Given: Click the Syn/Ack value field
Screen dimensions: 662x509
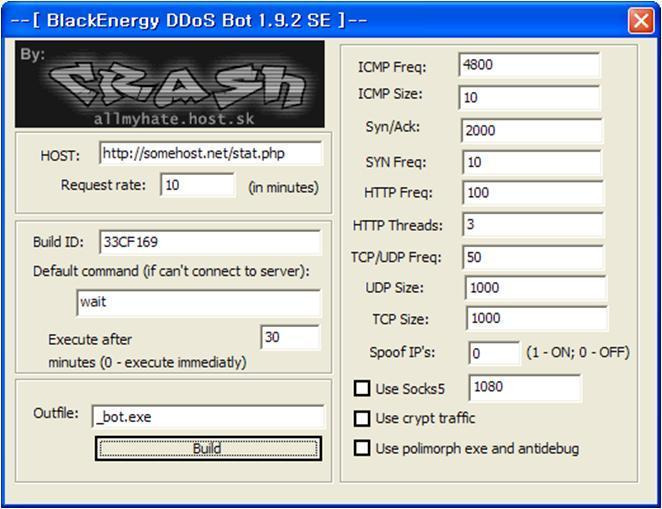Looking at the screenshot, I should 532,130.
